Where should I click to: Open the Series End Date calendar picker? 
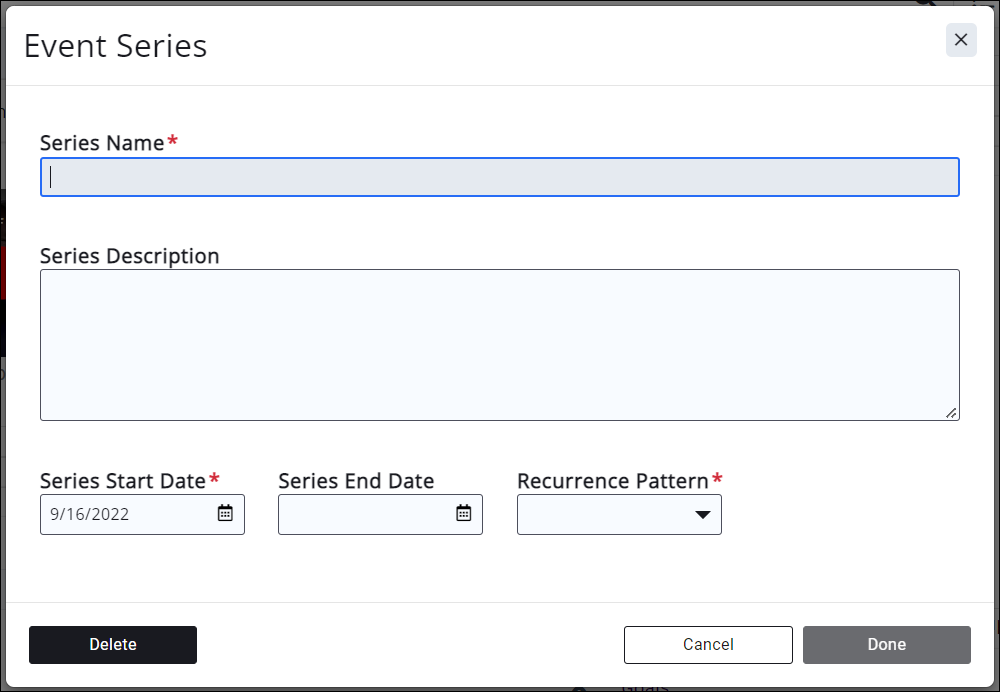pyautogui.click(x=464, y=514)
